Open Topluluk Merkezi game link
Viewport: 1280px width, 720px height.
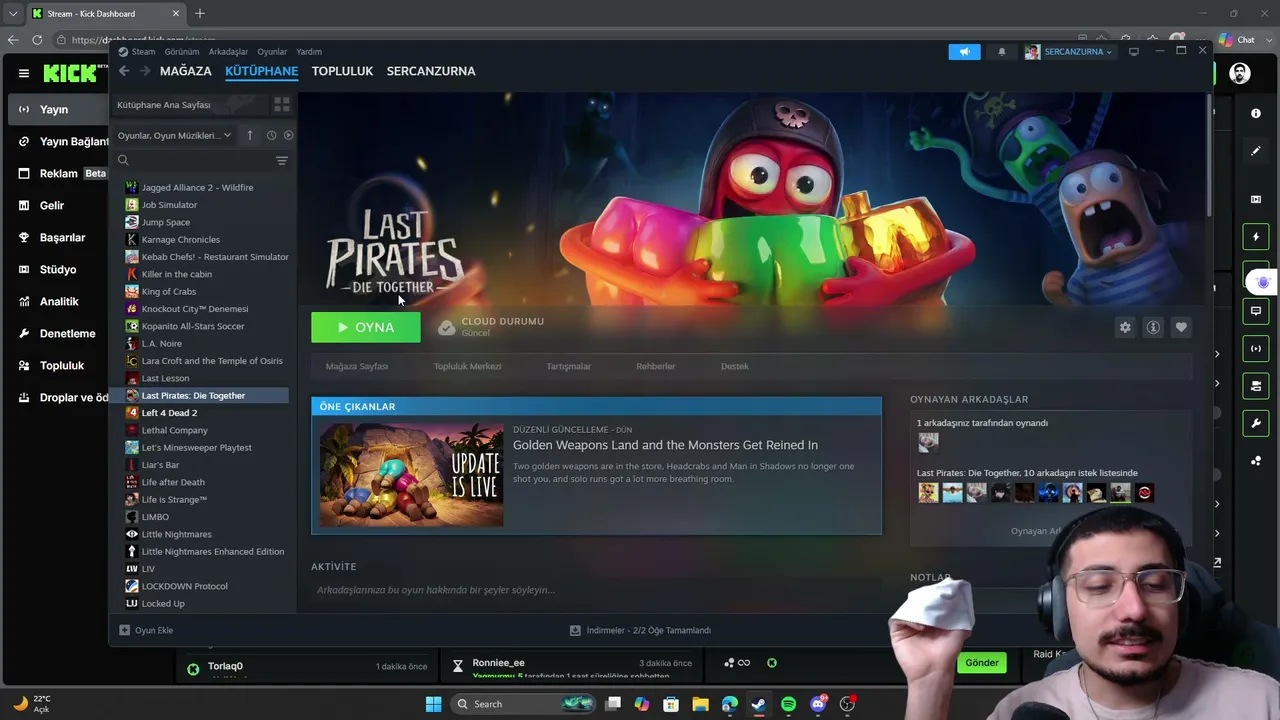[467, 366]
